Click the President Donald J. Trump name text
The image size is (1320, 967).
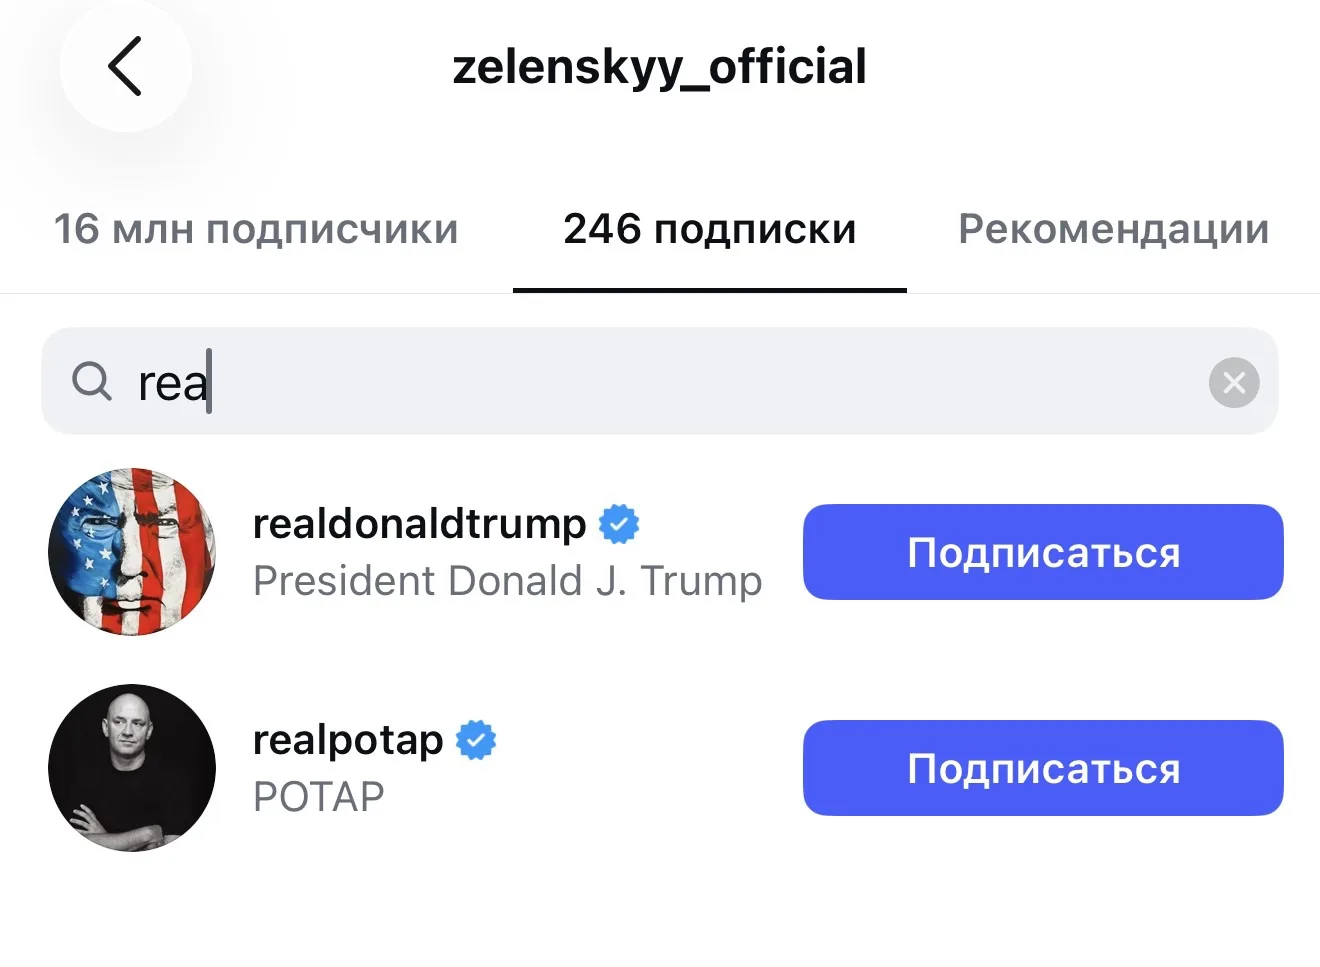tap(507, 581)
